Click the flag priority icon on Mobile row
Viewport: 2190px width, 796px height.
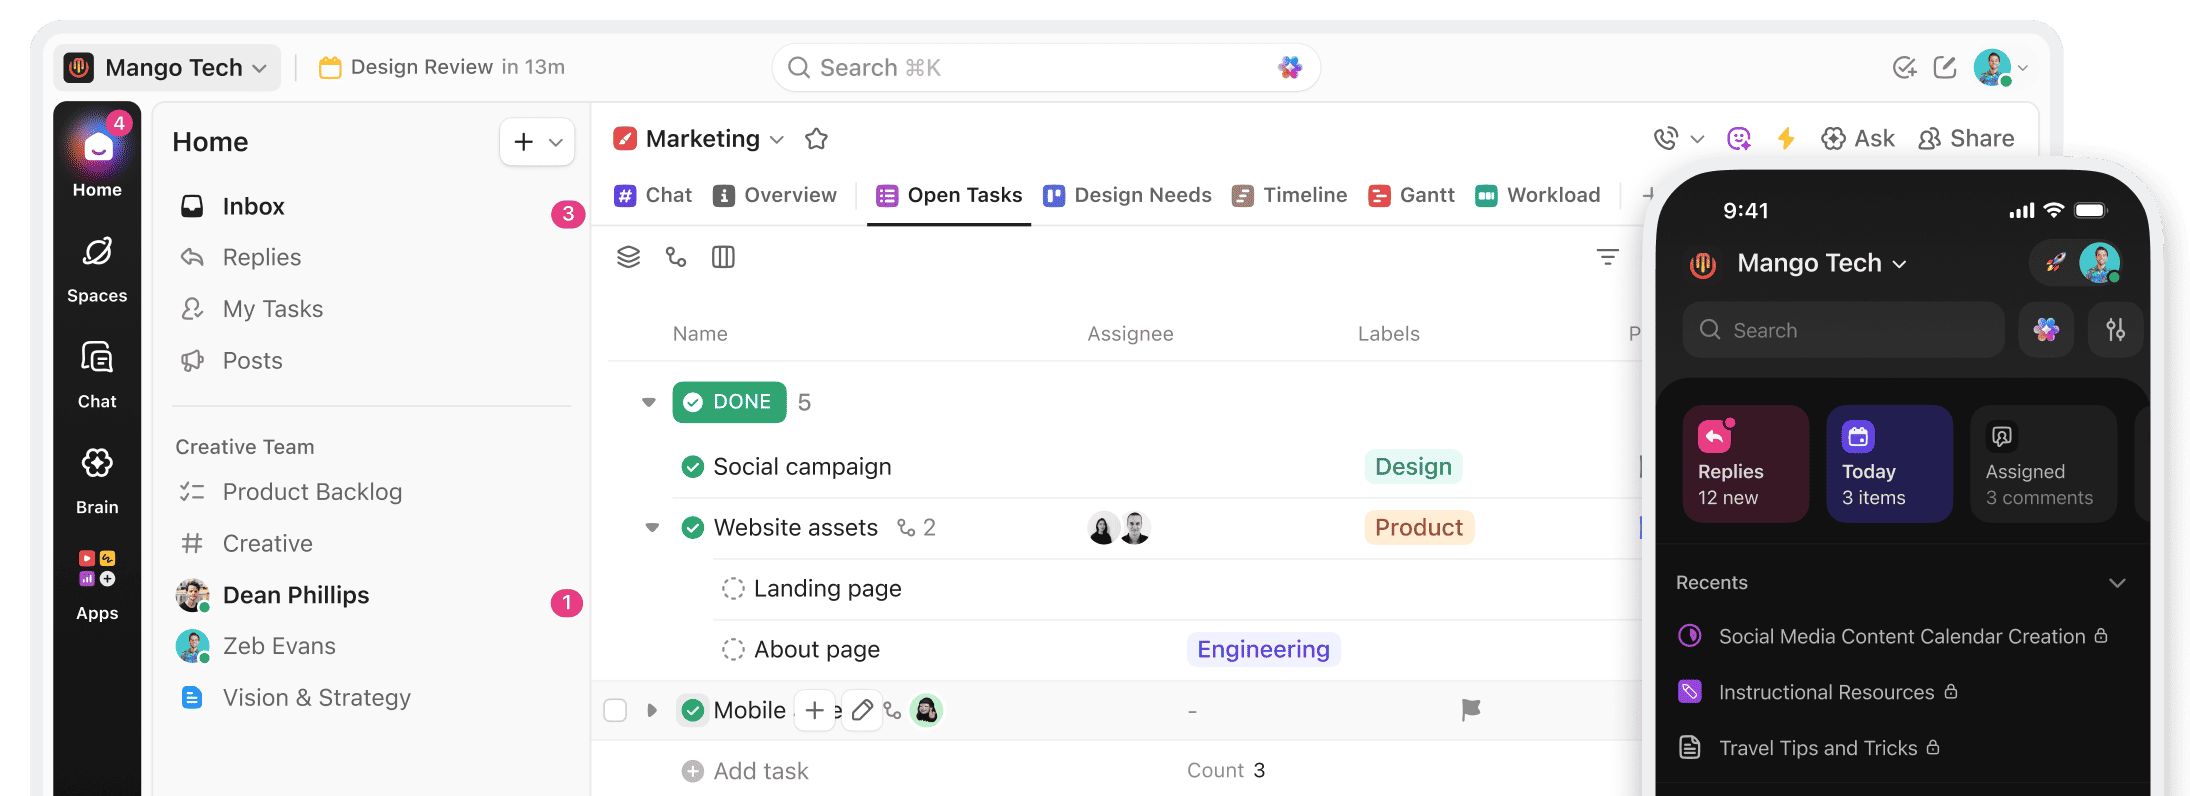tap(1471, 710)
